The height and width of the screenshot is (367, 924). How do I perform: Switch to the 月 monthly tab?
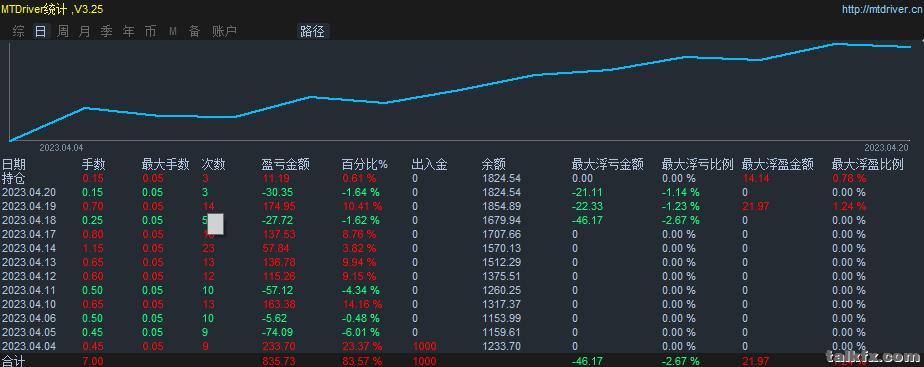click(x=84, y=31)
